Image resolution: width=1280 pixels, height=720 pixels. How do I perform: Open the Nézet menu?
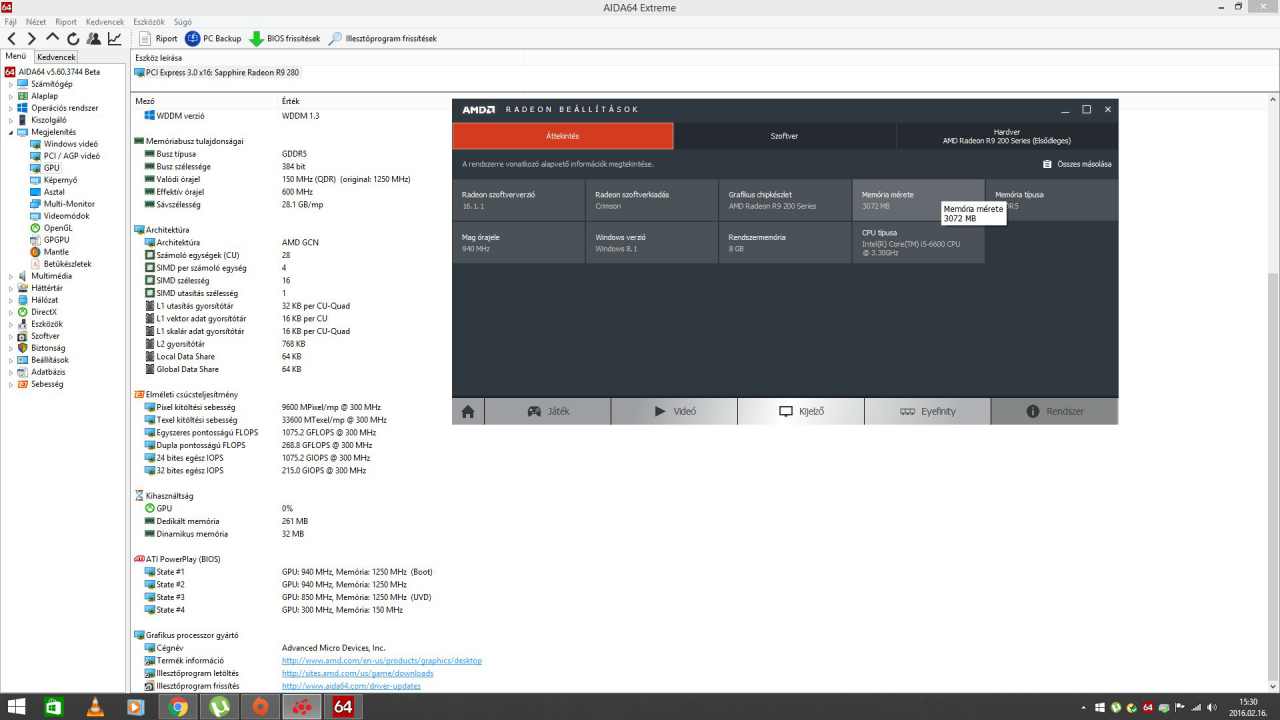[36, 21]
